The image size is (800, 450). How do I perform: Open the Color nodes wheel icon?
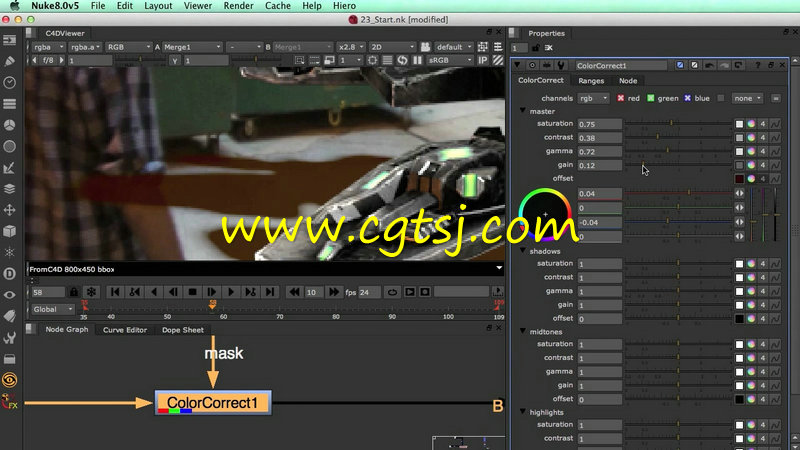(x=9, y=125)
